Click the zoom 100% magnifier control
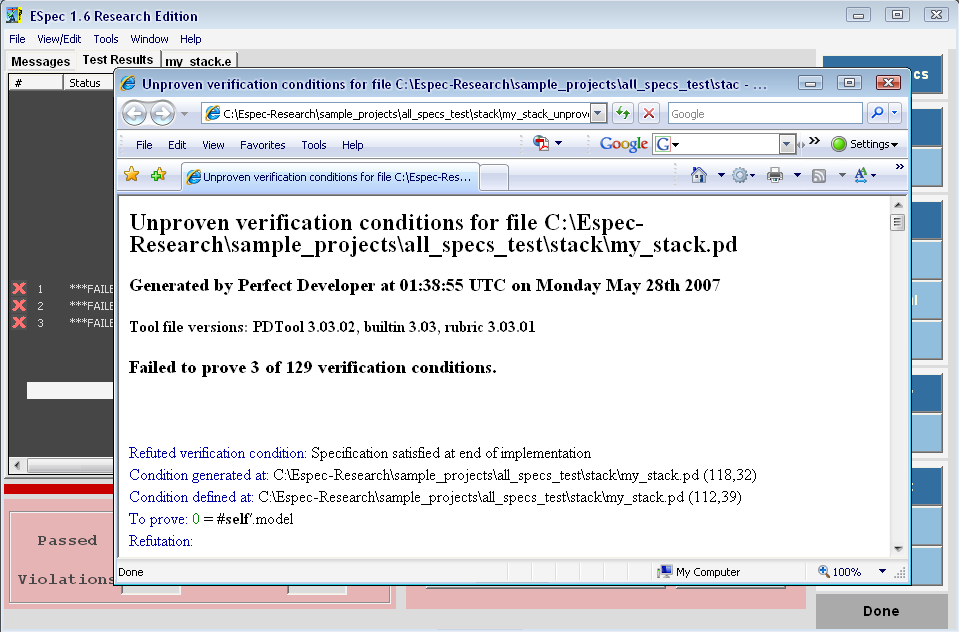The image size is (959, 632). [x=839, y=571]
